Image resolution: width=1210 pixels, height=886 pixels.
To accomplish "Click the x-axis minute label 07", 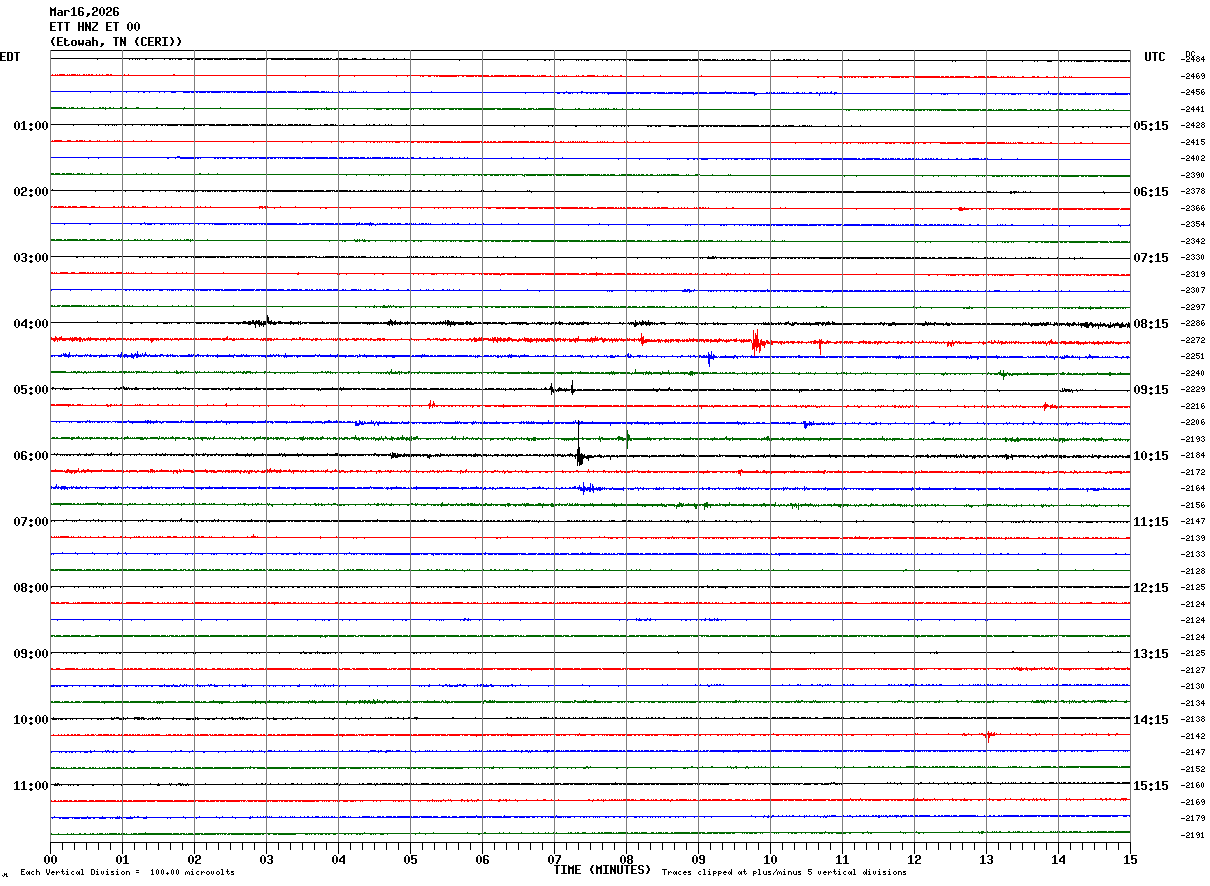I will click(x=554, y=859).
